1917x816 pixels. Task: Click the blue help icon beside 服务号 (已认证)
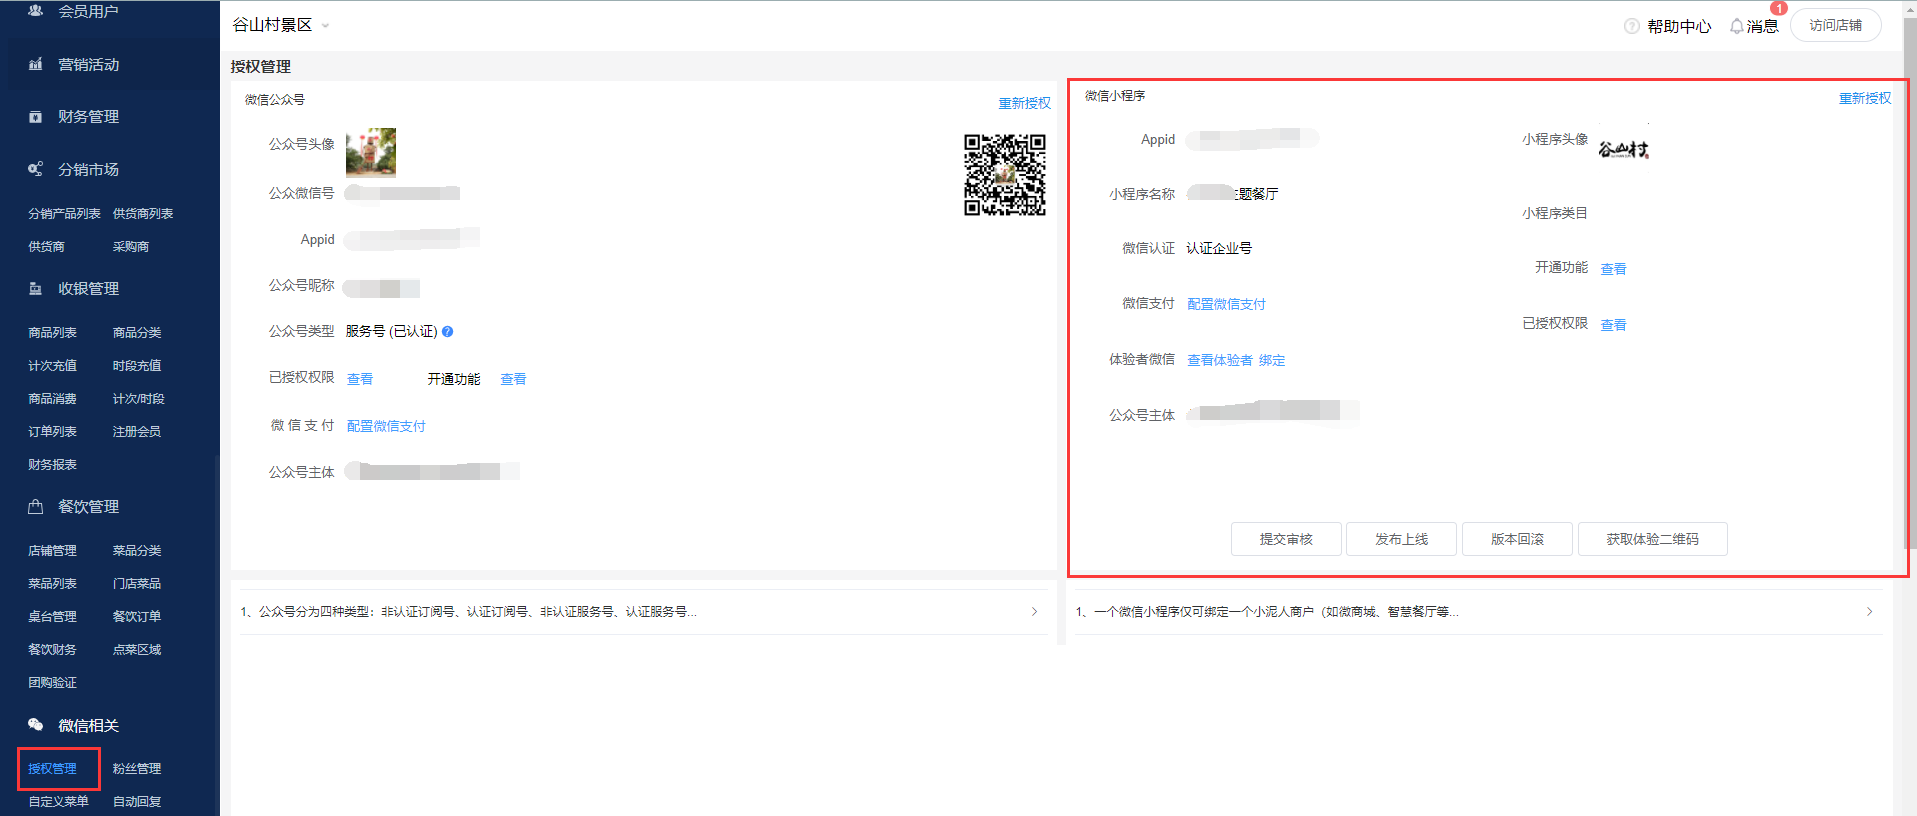[448, 332]
